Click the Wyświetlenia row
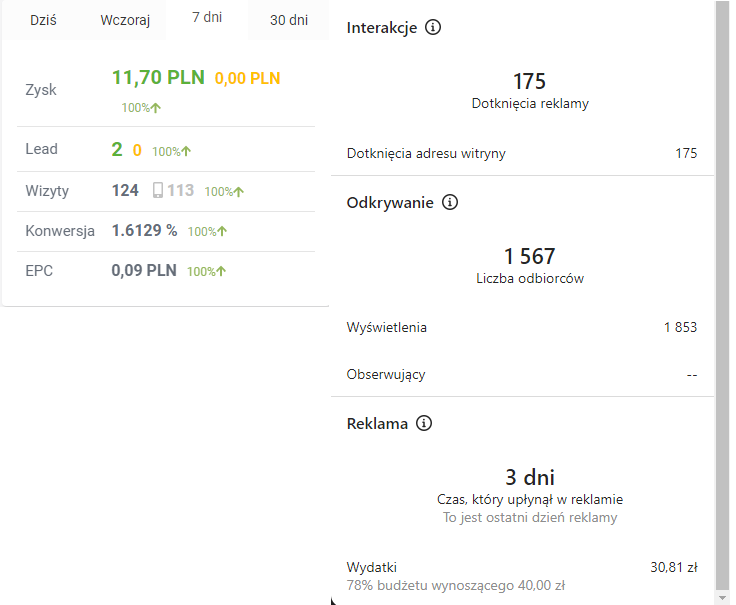Viewport: 736px width, 605px height. (x=522, y=327)
